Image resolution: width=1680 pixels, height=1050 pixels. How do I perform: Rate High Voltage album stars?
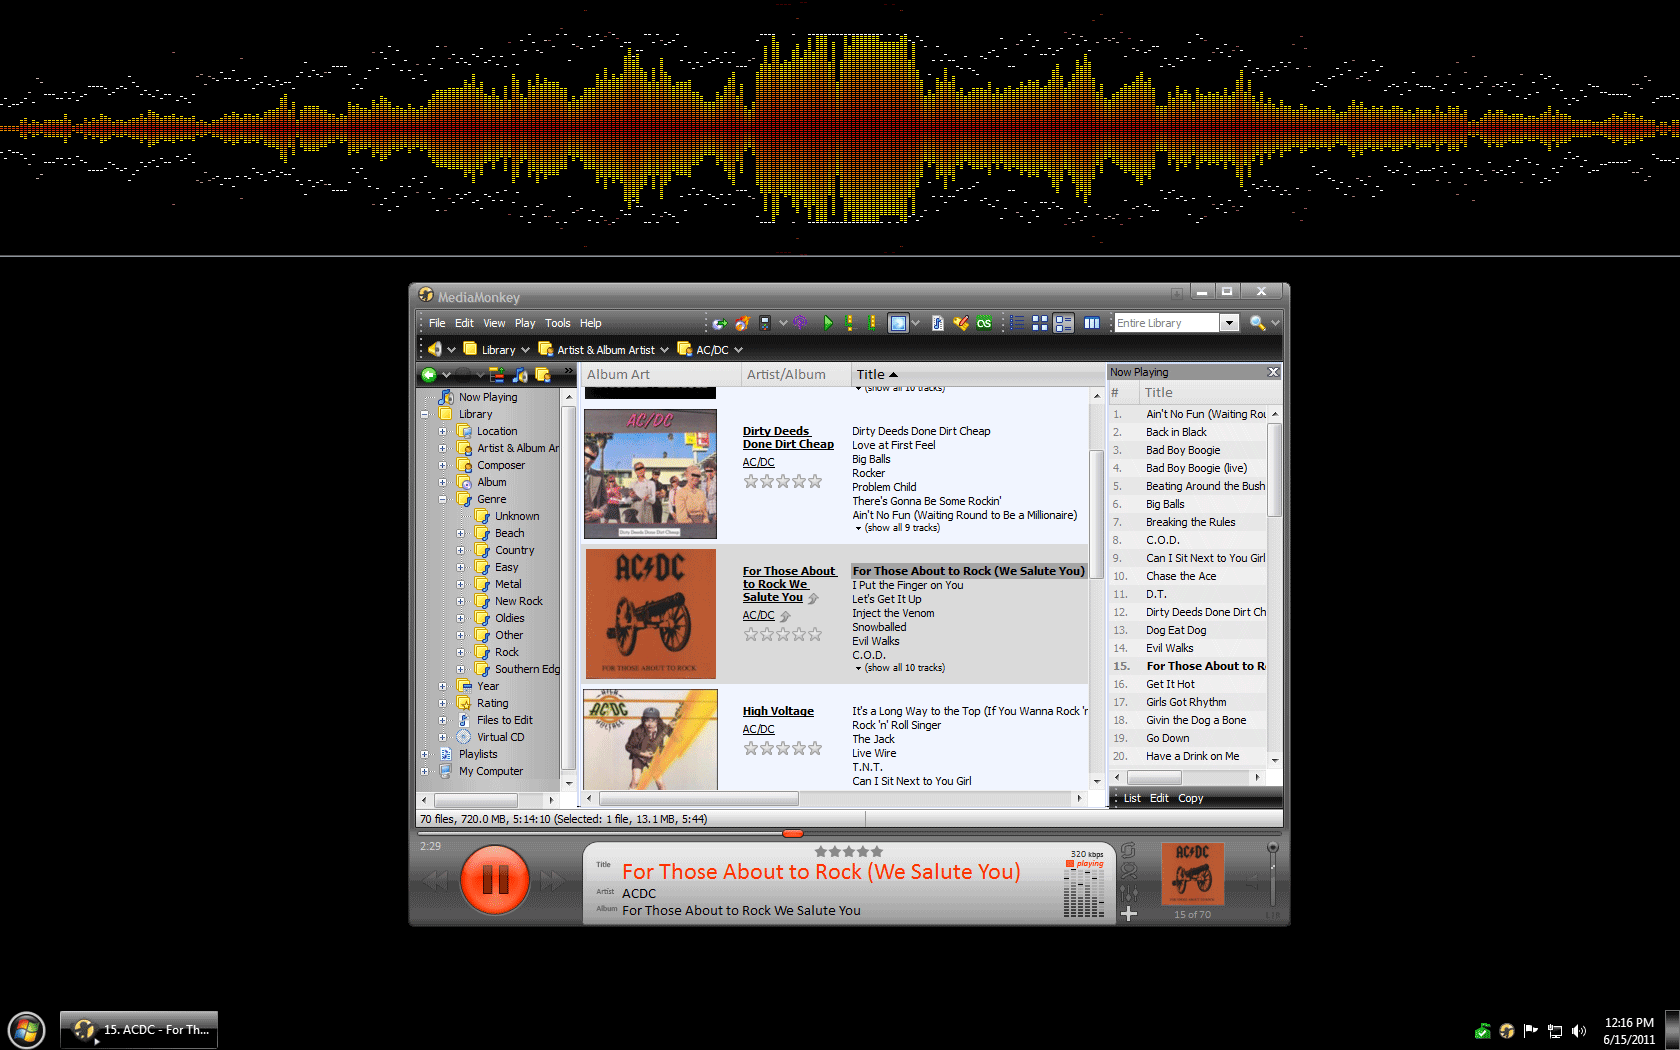[782, 748]
